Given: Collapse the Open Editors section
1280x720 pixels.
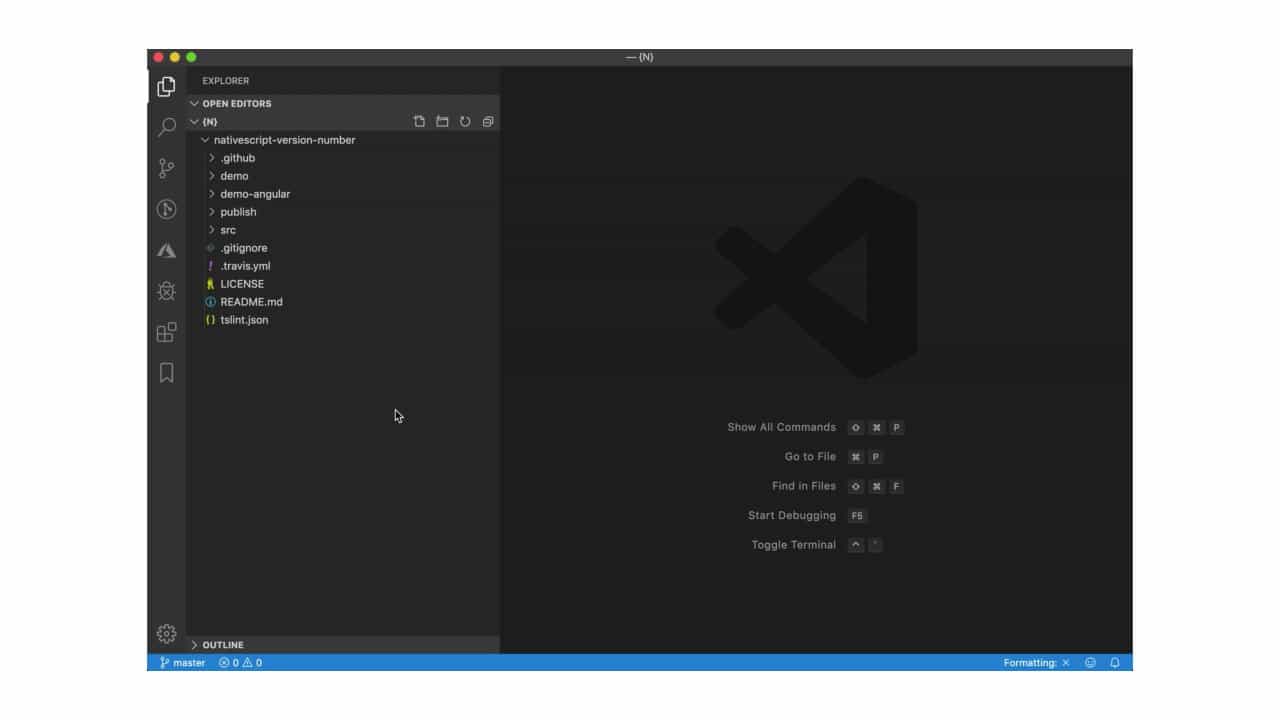Looking at the screenshot, I should (343, 103).
